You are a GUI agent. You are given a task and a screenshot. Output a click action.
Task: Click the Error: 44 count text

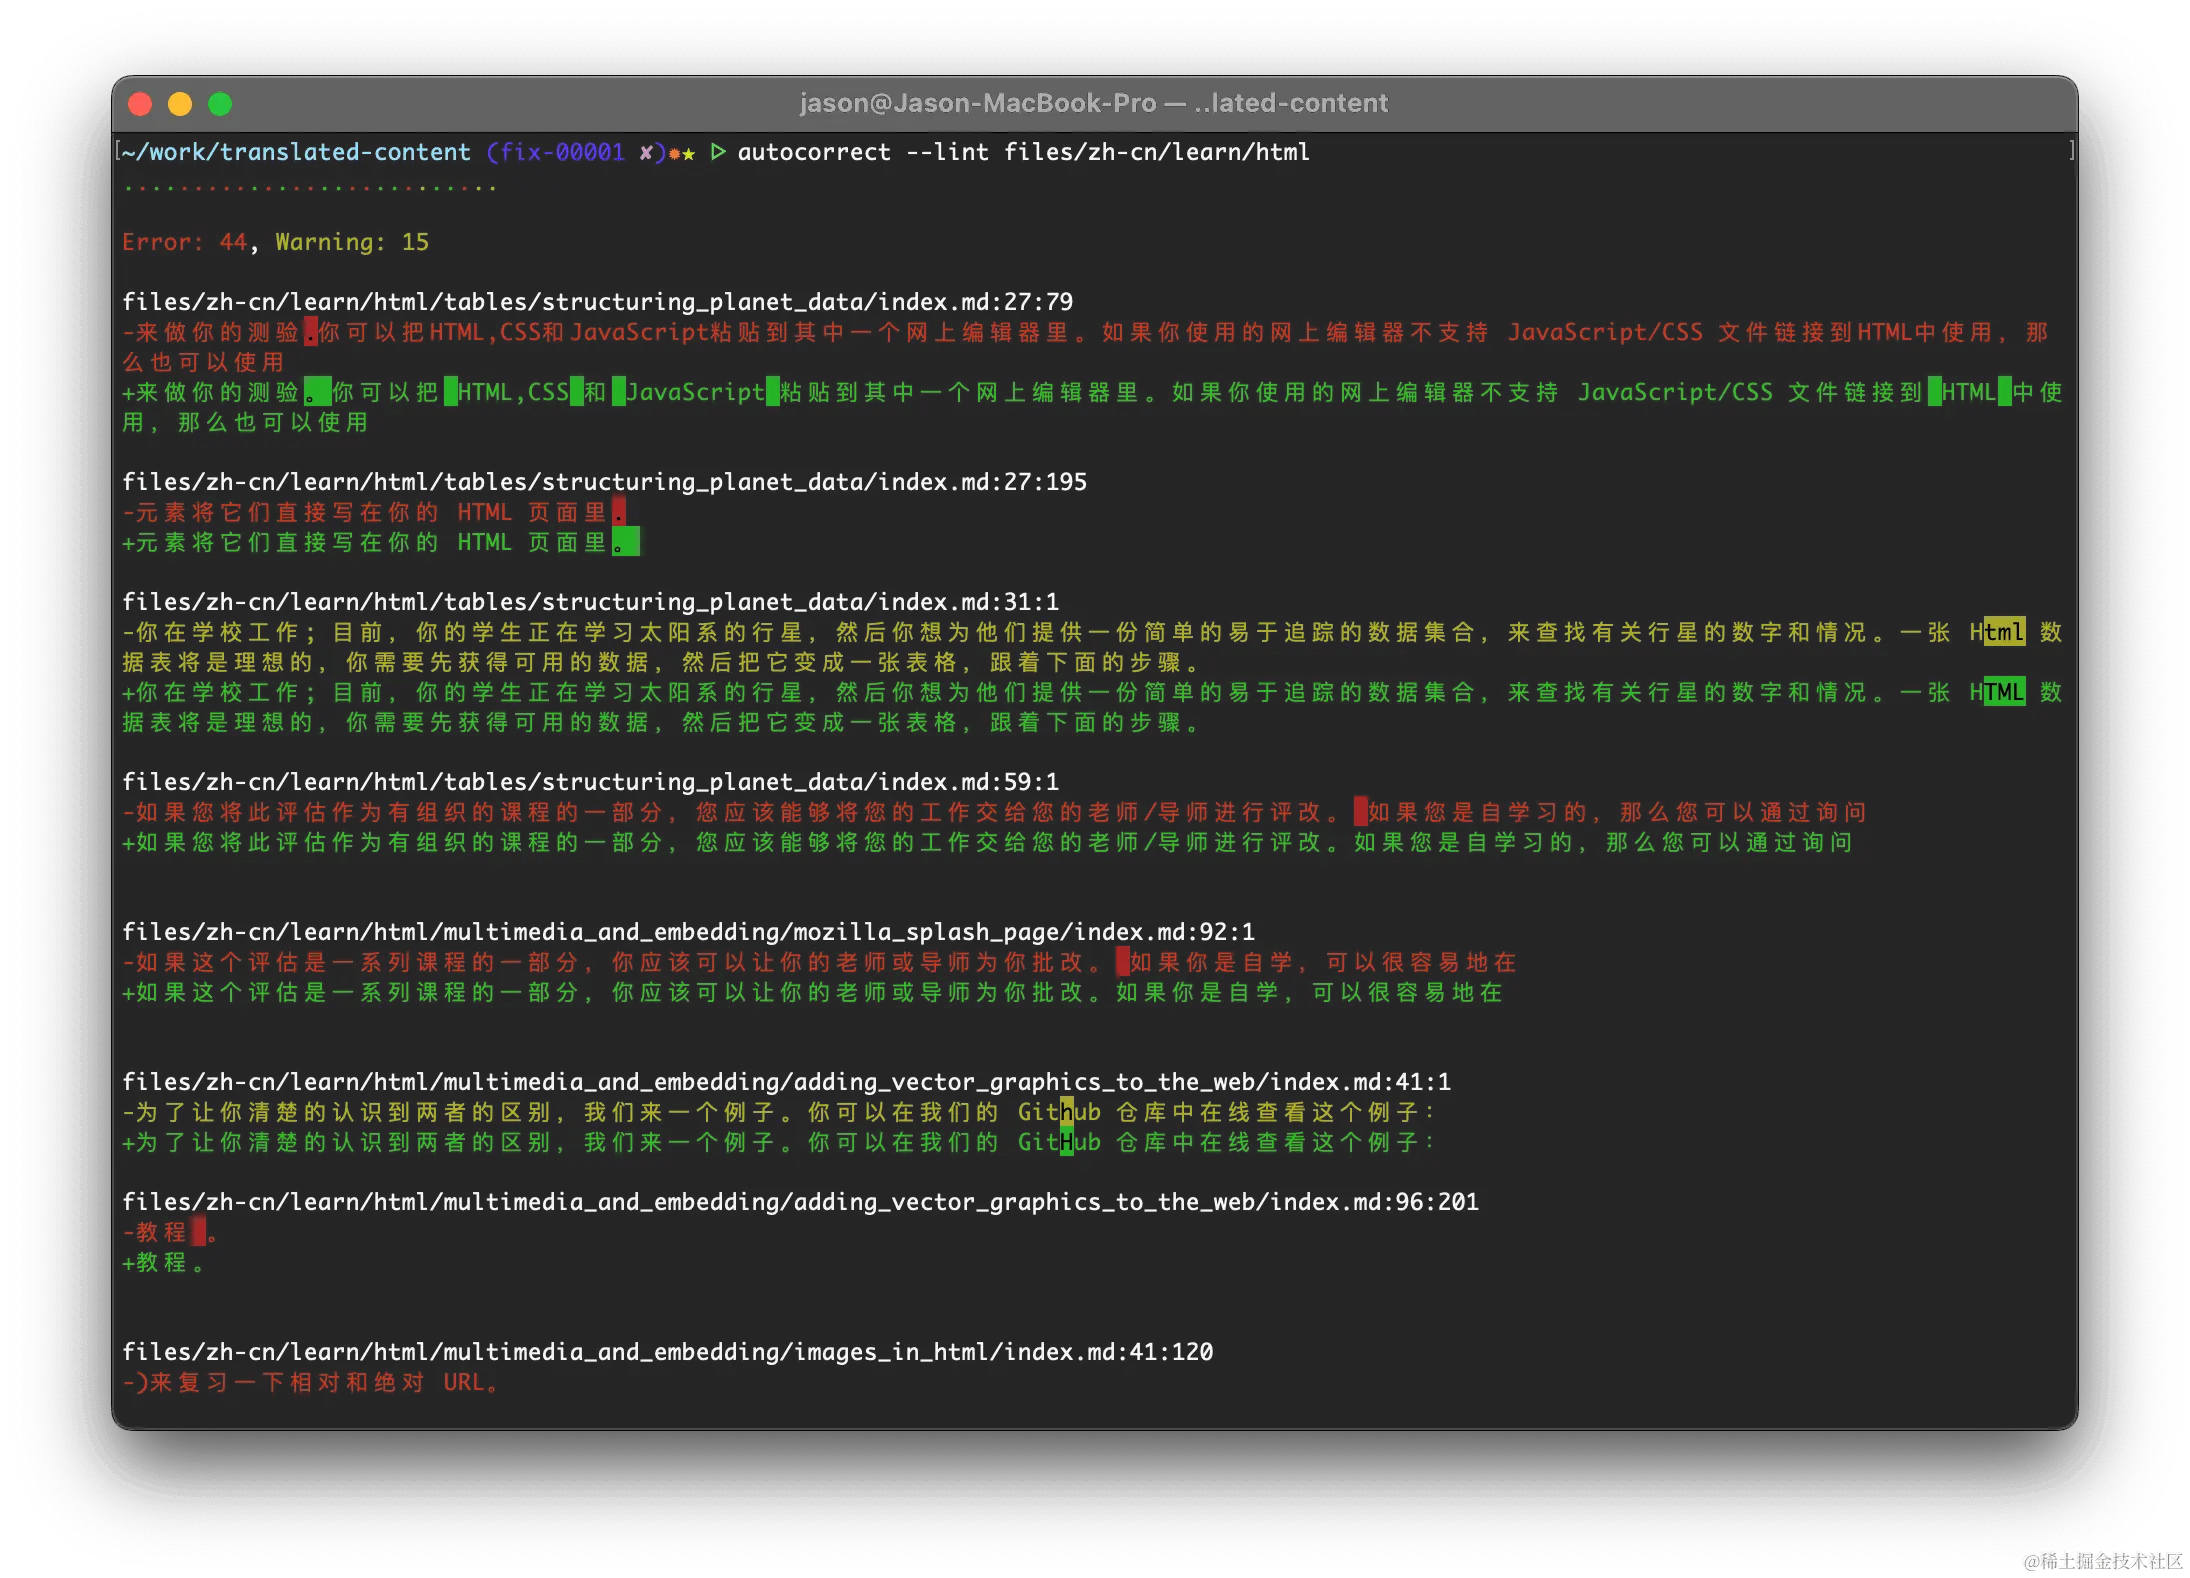[185, 242]
